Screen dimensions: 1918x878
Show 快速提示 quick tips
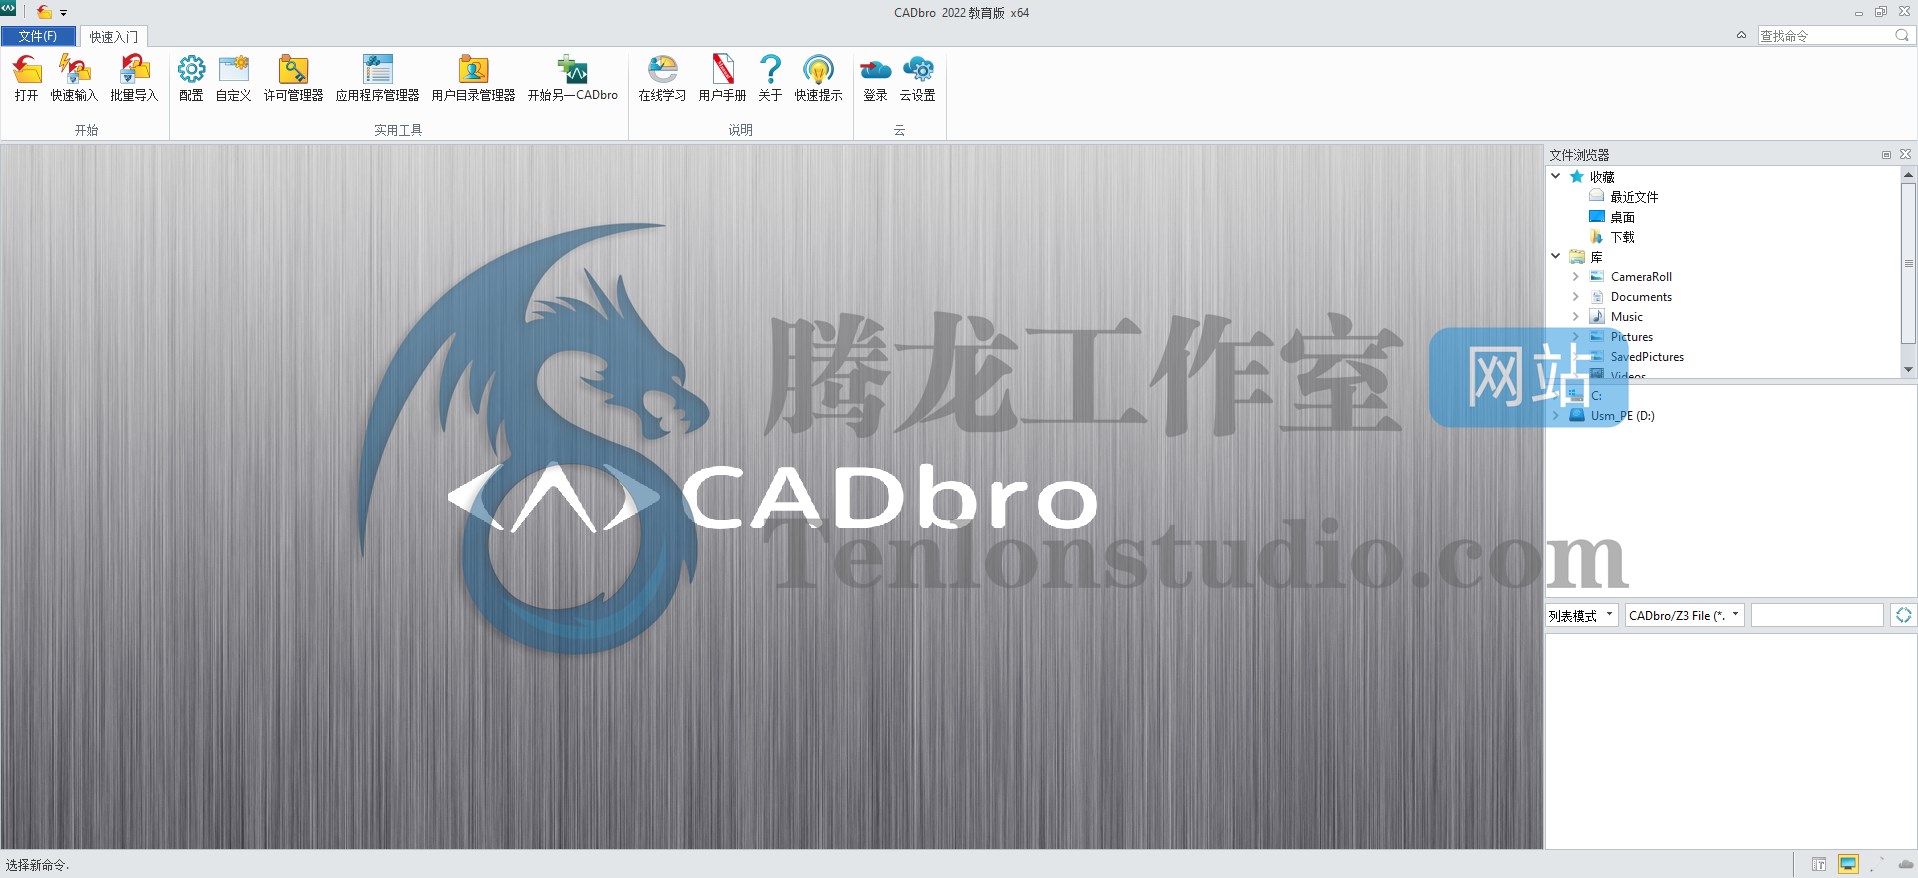point(818,78)
